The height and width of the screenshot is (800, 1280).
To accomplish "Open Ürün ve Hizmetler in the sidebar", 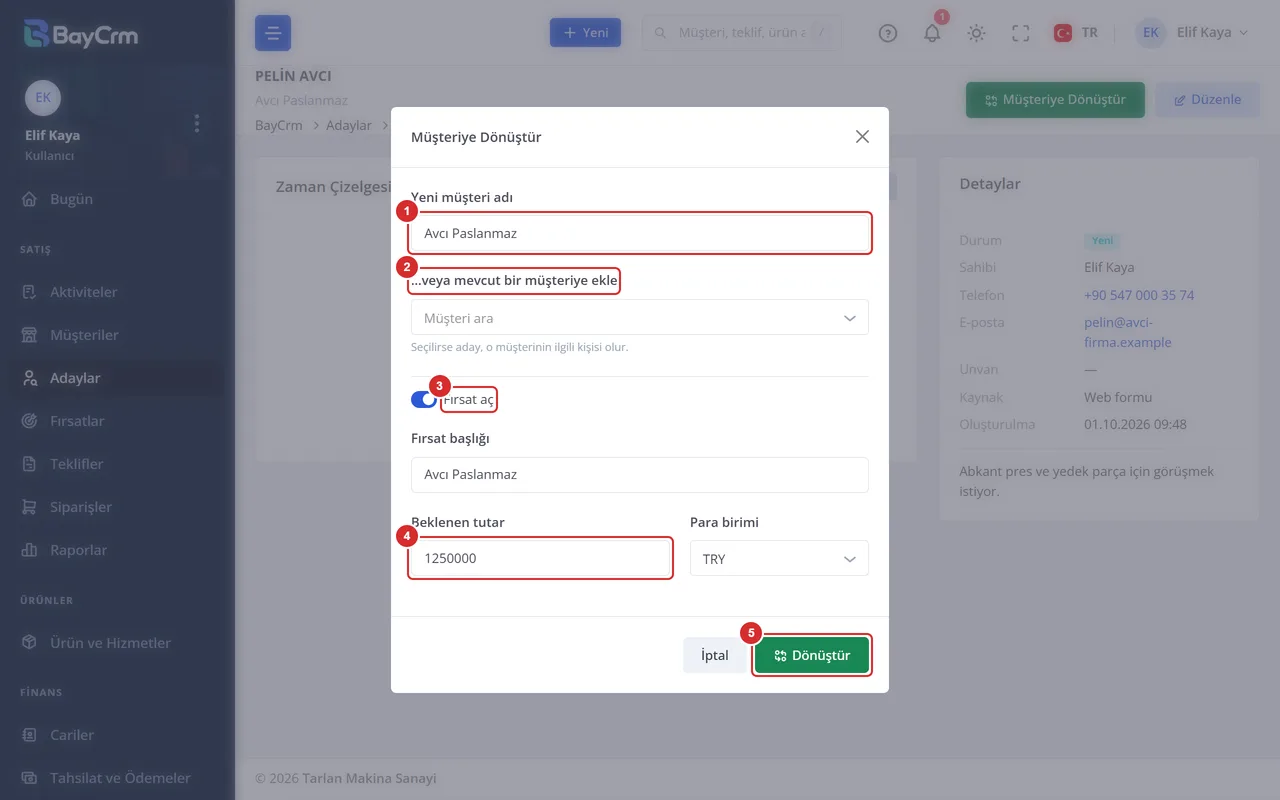I will [x=117, y=643].
